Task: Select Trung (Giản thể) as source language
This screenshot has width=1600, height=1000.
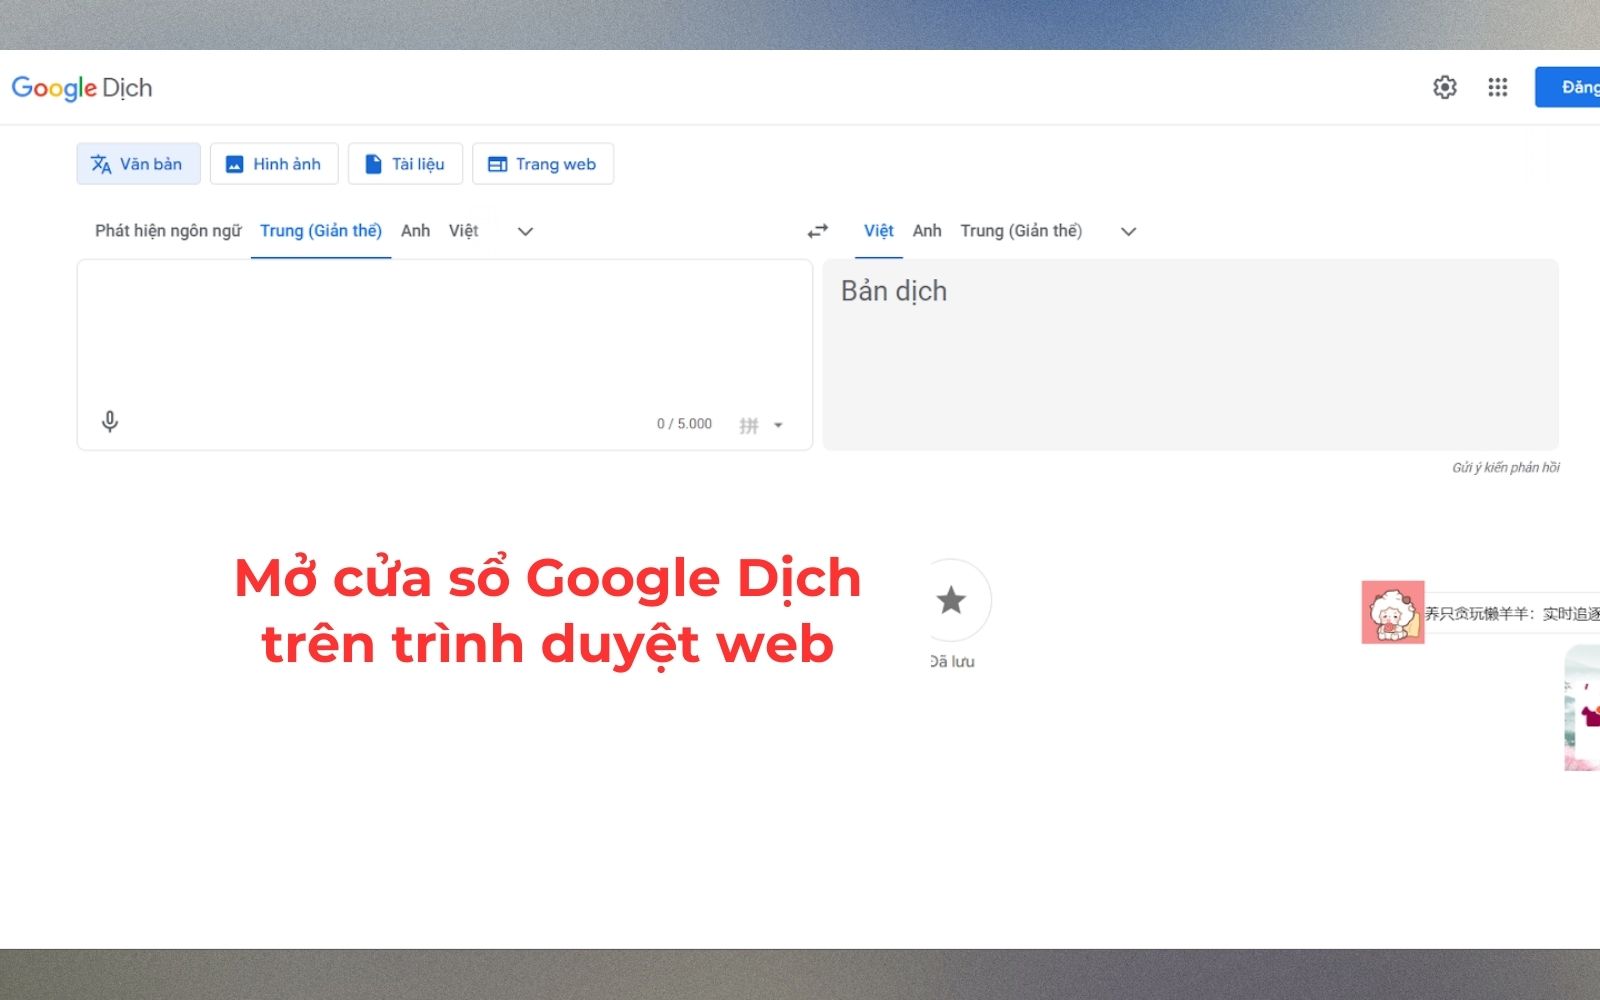Action: [x=321, y=231]
